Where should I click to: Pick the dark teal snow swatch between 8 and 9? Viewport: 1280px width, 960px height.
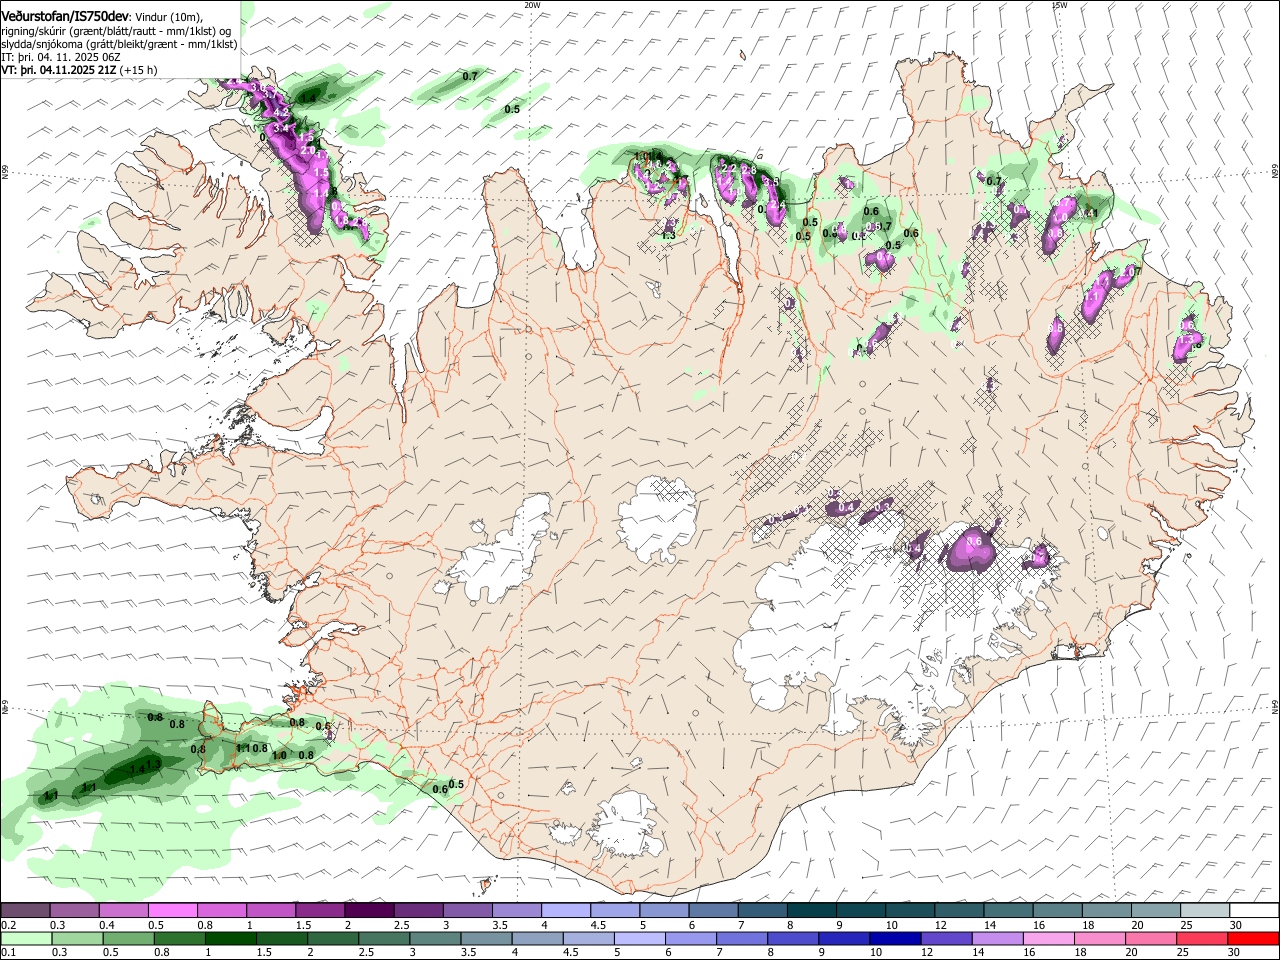coord(811,911)
